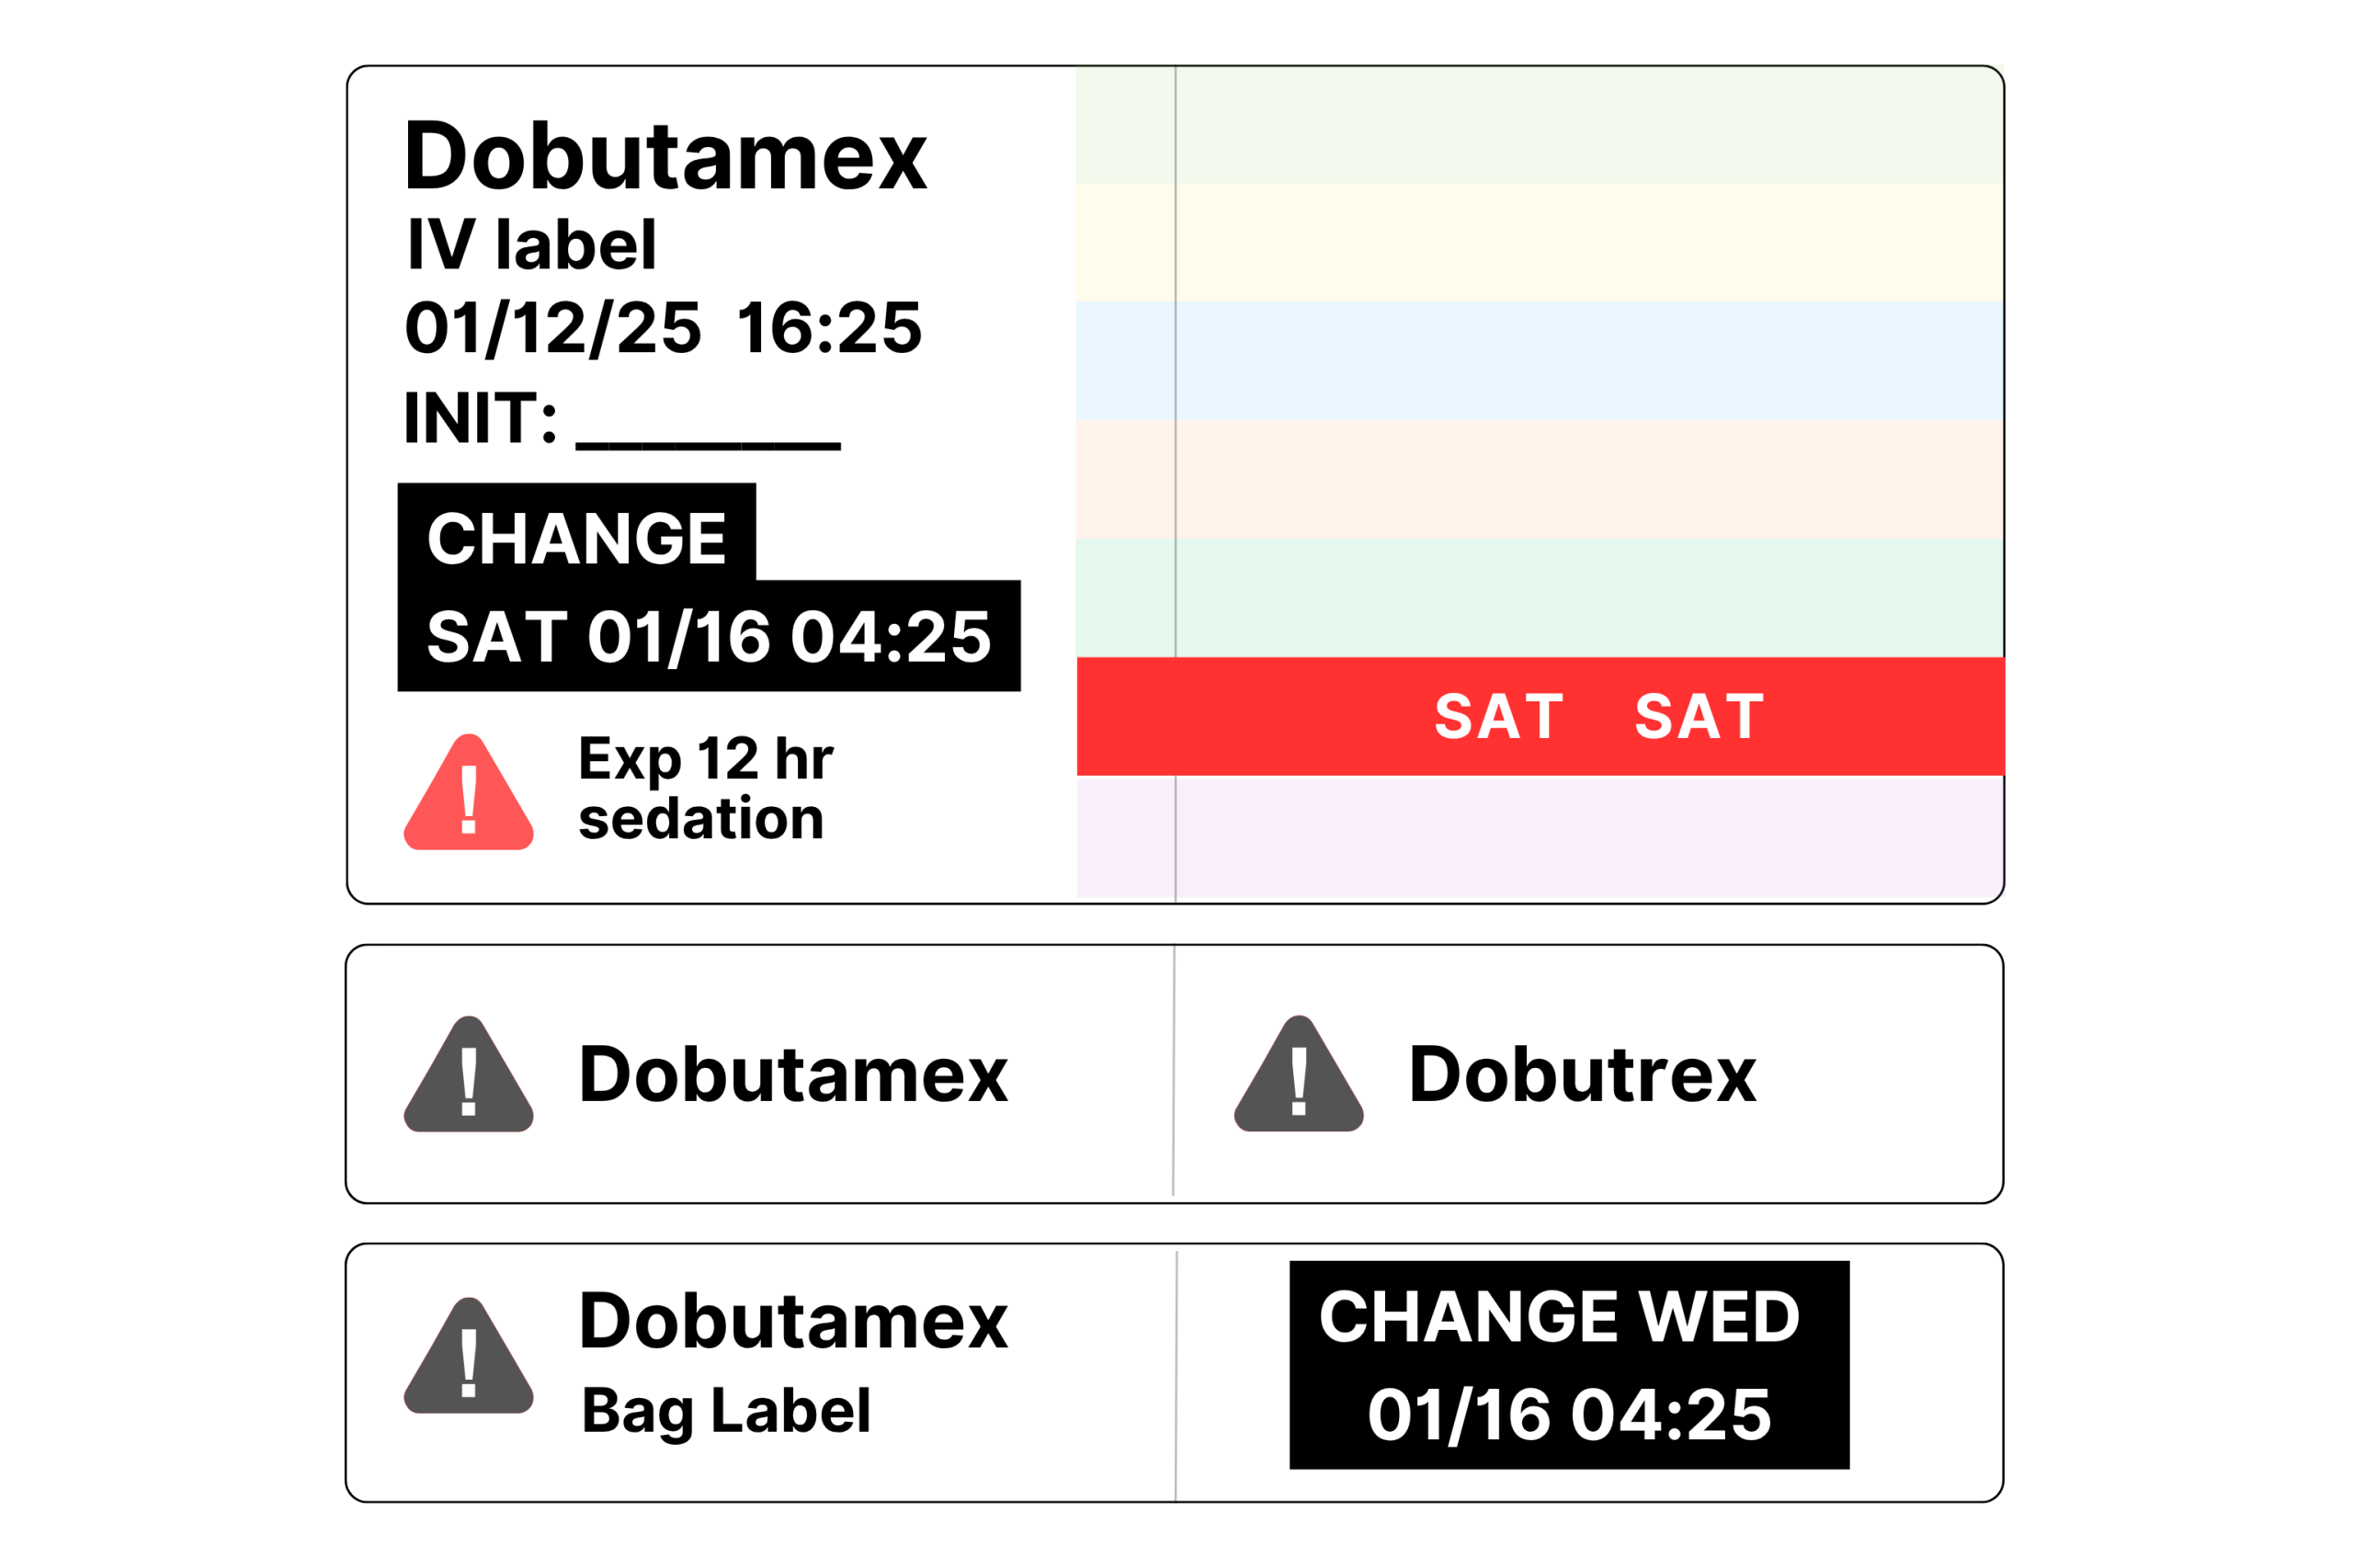Click the Dobutrex label text
The image size is (2353, 1568).
point(1581,1075)
